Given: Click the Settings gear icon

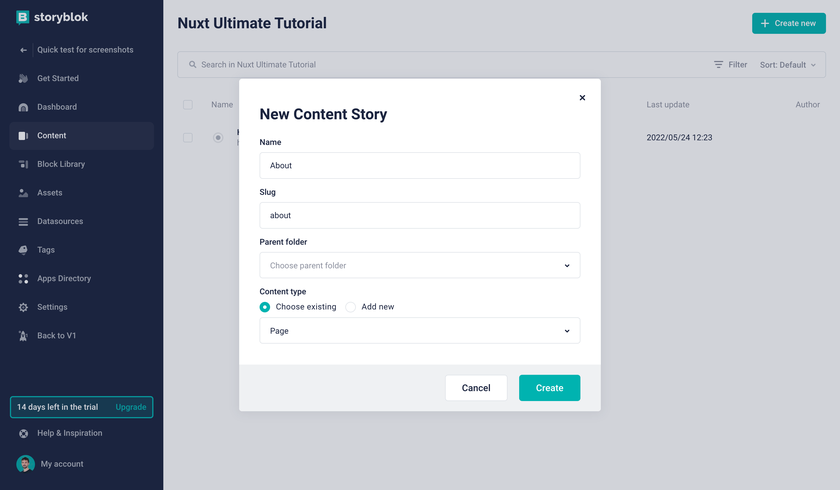Looking at the screenshot, I should (x=23, y=307).
